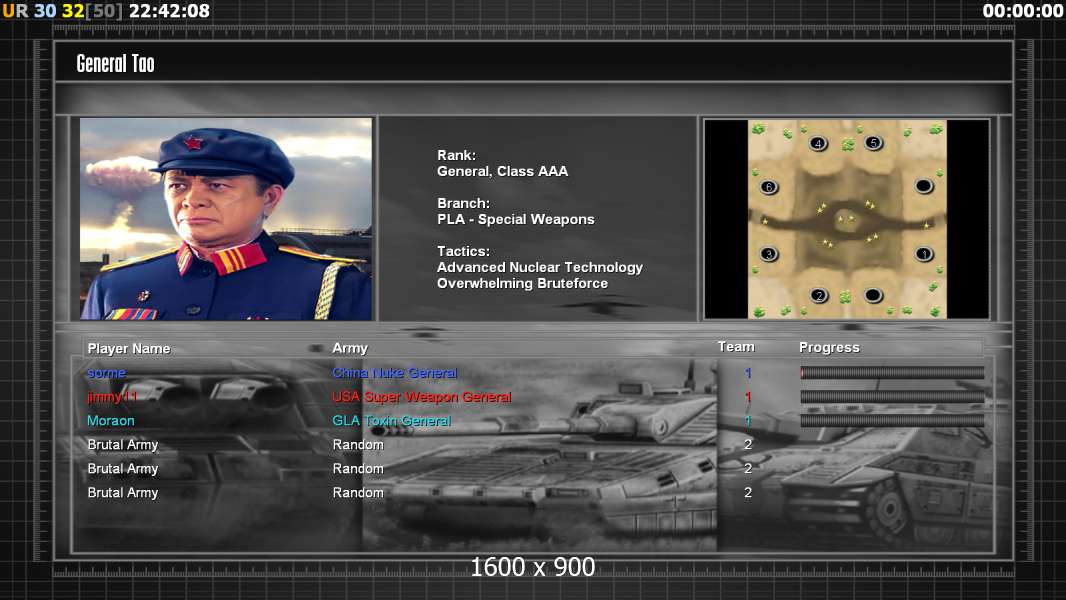Click General, Class AAA text
Image resolution: width=1066 pixels, height=600 pixels.
502,171
